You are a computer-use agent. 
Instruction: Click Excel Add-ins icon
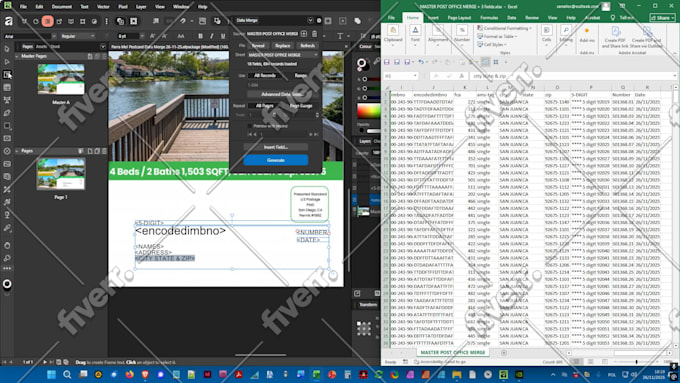[587, 35]
